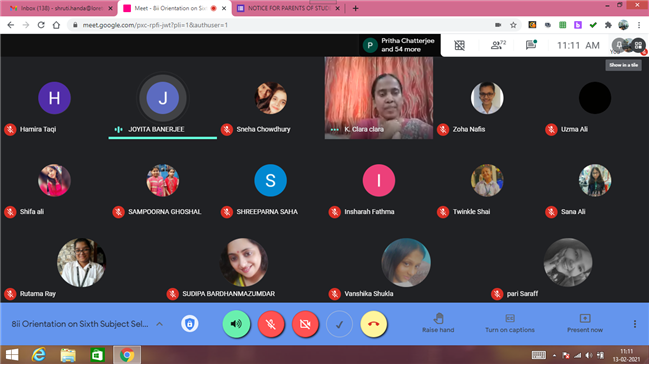Screen dimensions: 650x365
Task: Click the checkmark circle button
Action: (x=339, y=324)
